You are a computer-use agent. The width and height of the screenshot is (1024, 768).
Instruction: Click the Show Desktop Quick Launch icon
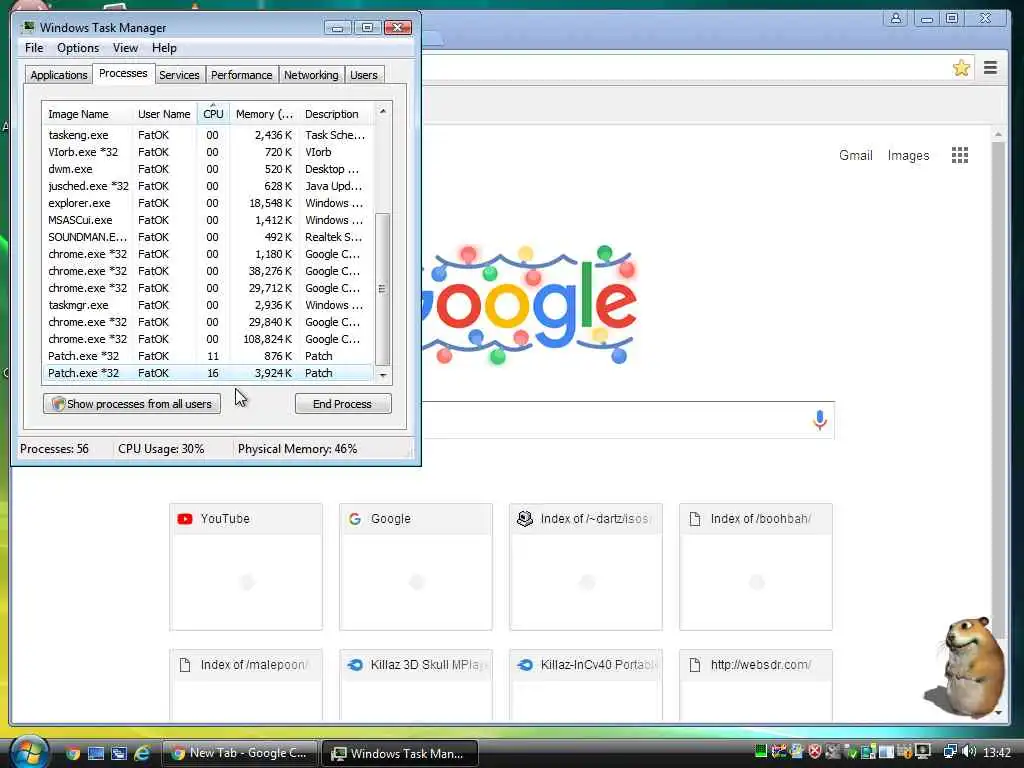pyautogui.click(x=96, y=753)
